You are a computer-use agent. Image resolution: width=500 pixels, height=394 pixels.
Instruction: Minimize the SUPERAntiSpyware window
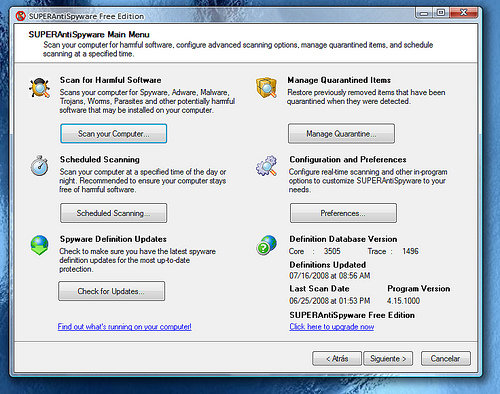(x=424, y=13)
